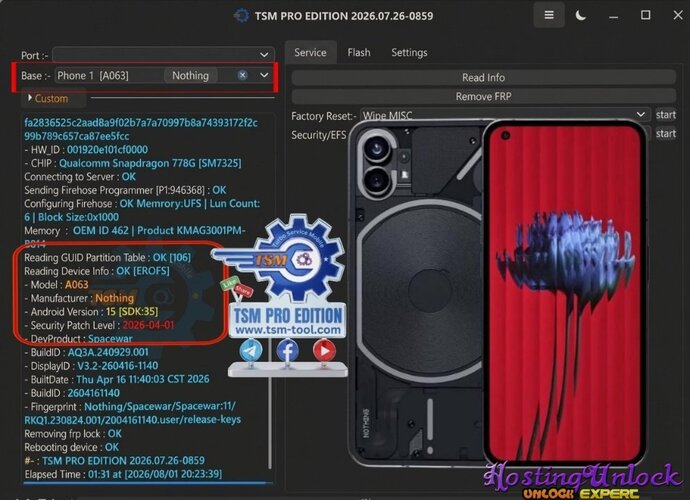Select the Connecting to Server OK line
Screen dimensions: 690x500
[x=80, y=176]
